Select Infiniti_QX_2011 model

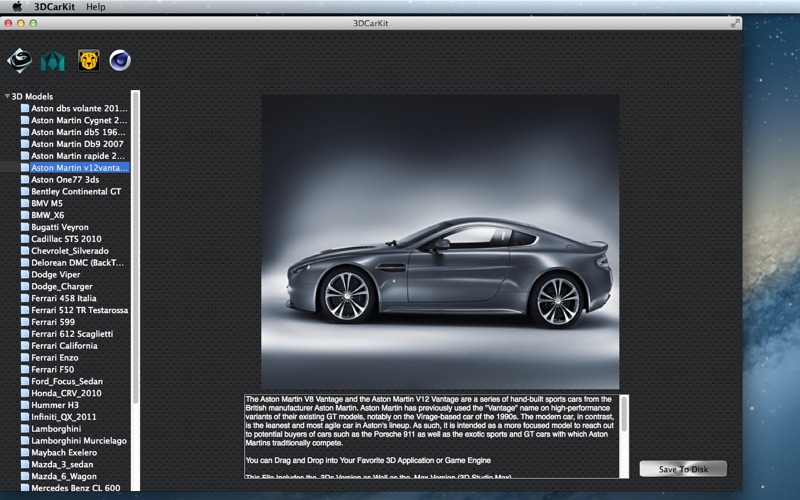tap(64, 417)
